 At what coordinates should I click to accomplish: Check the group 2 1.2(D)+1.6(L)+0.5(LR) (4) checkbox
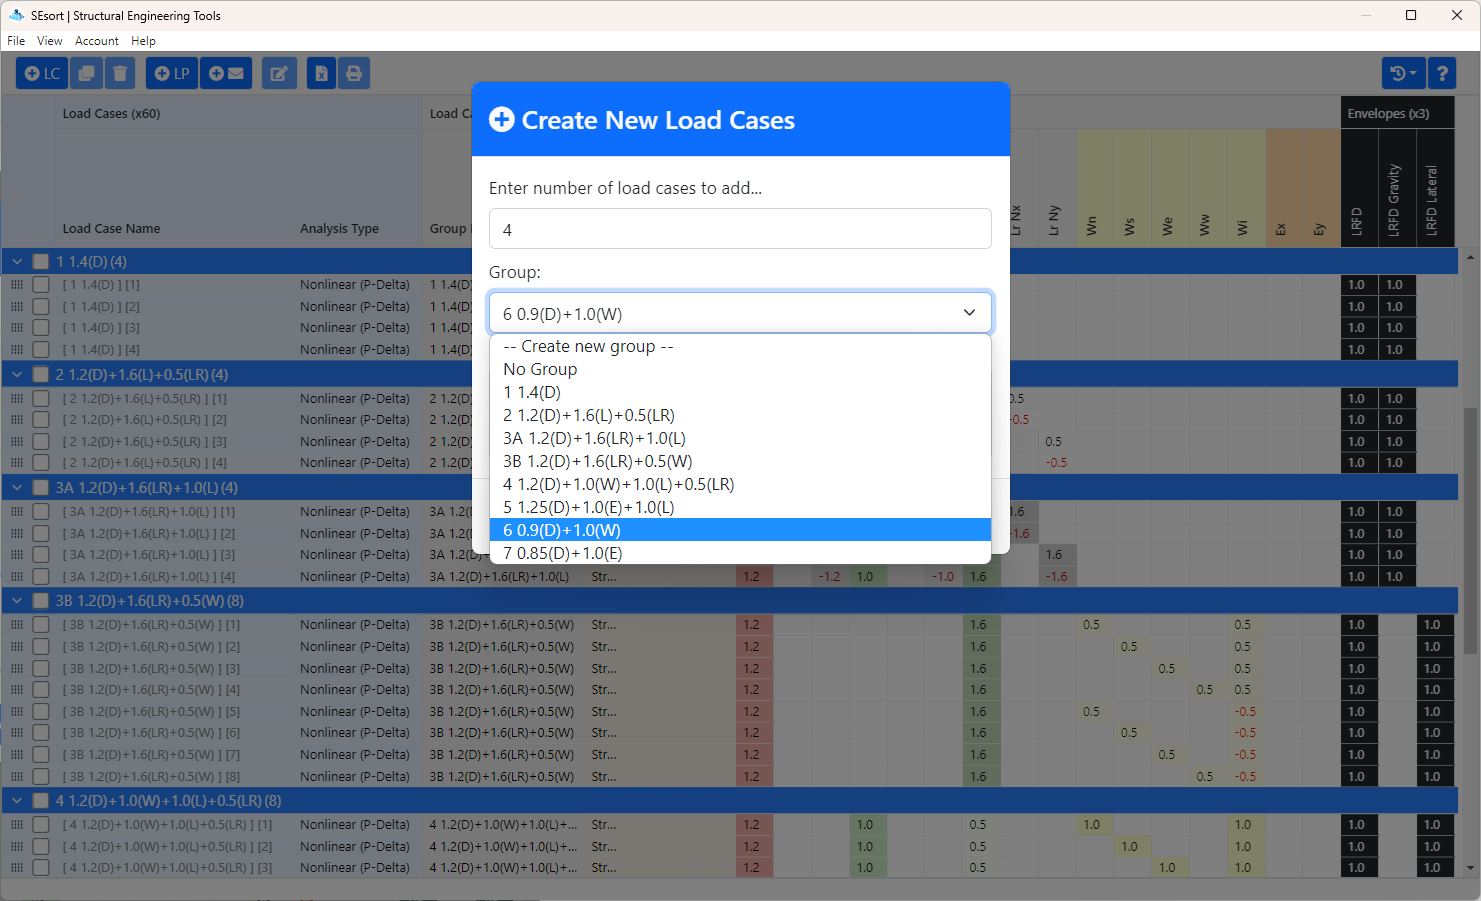(x=41, y=374)
